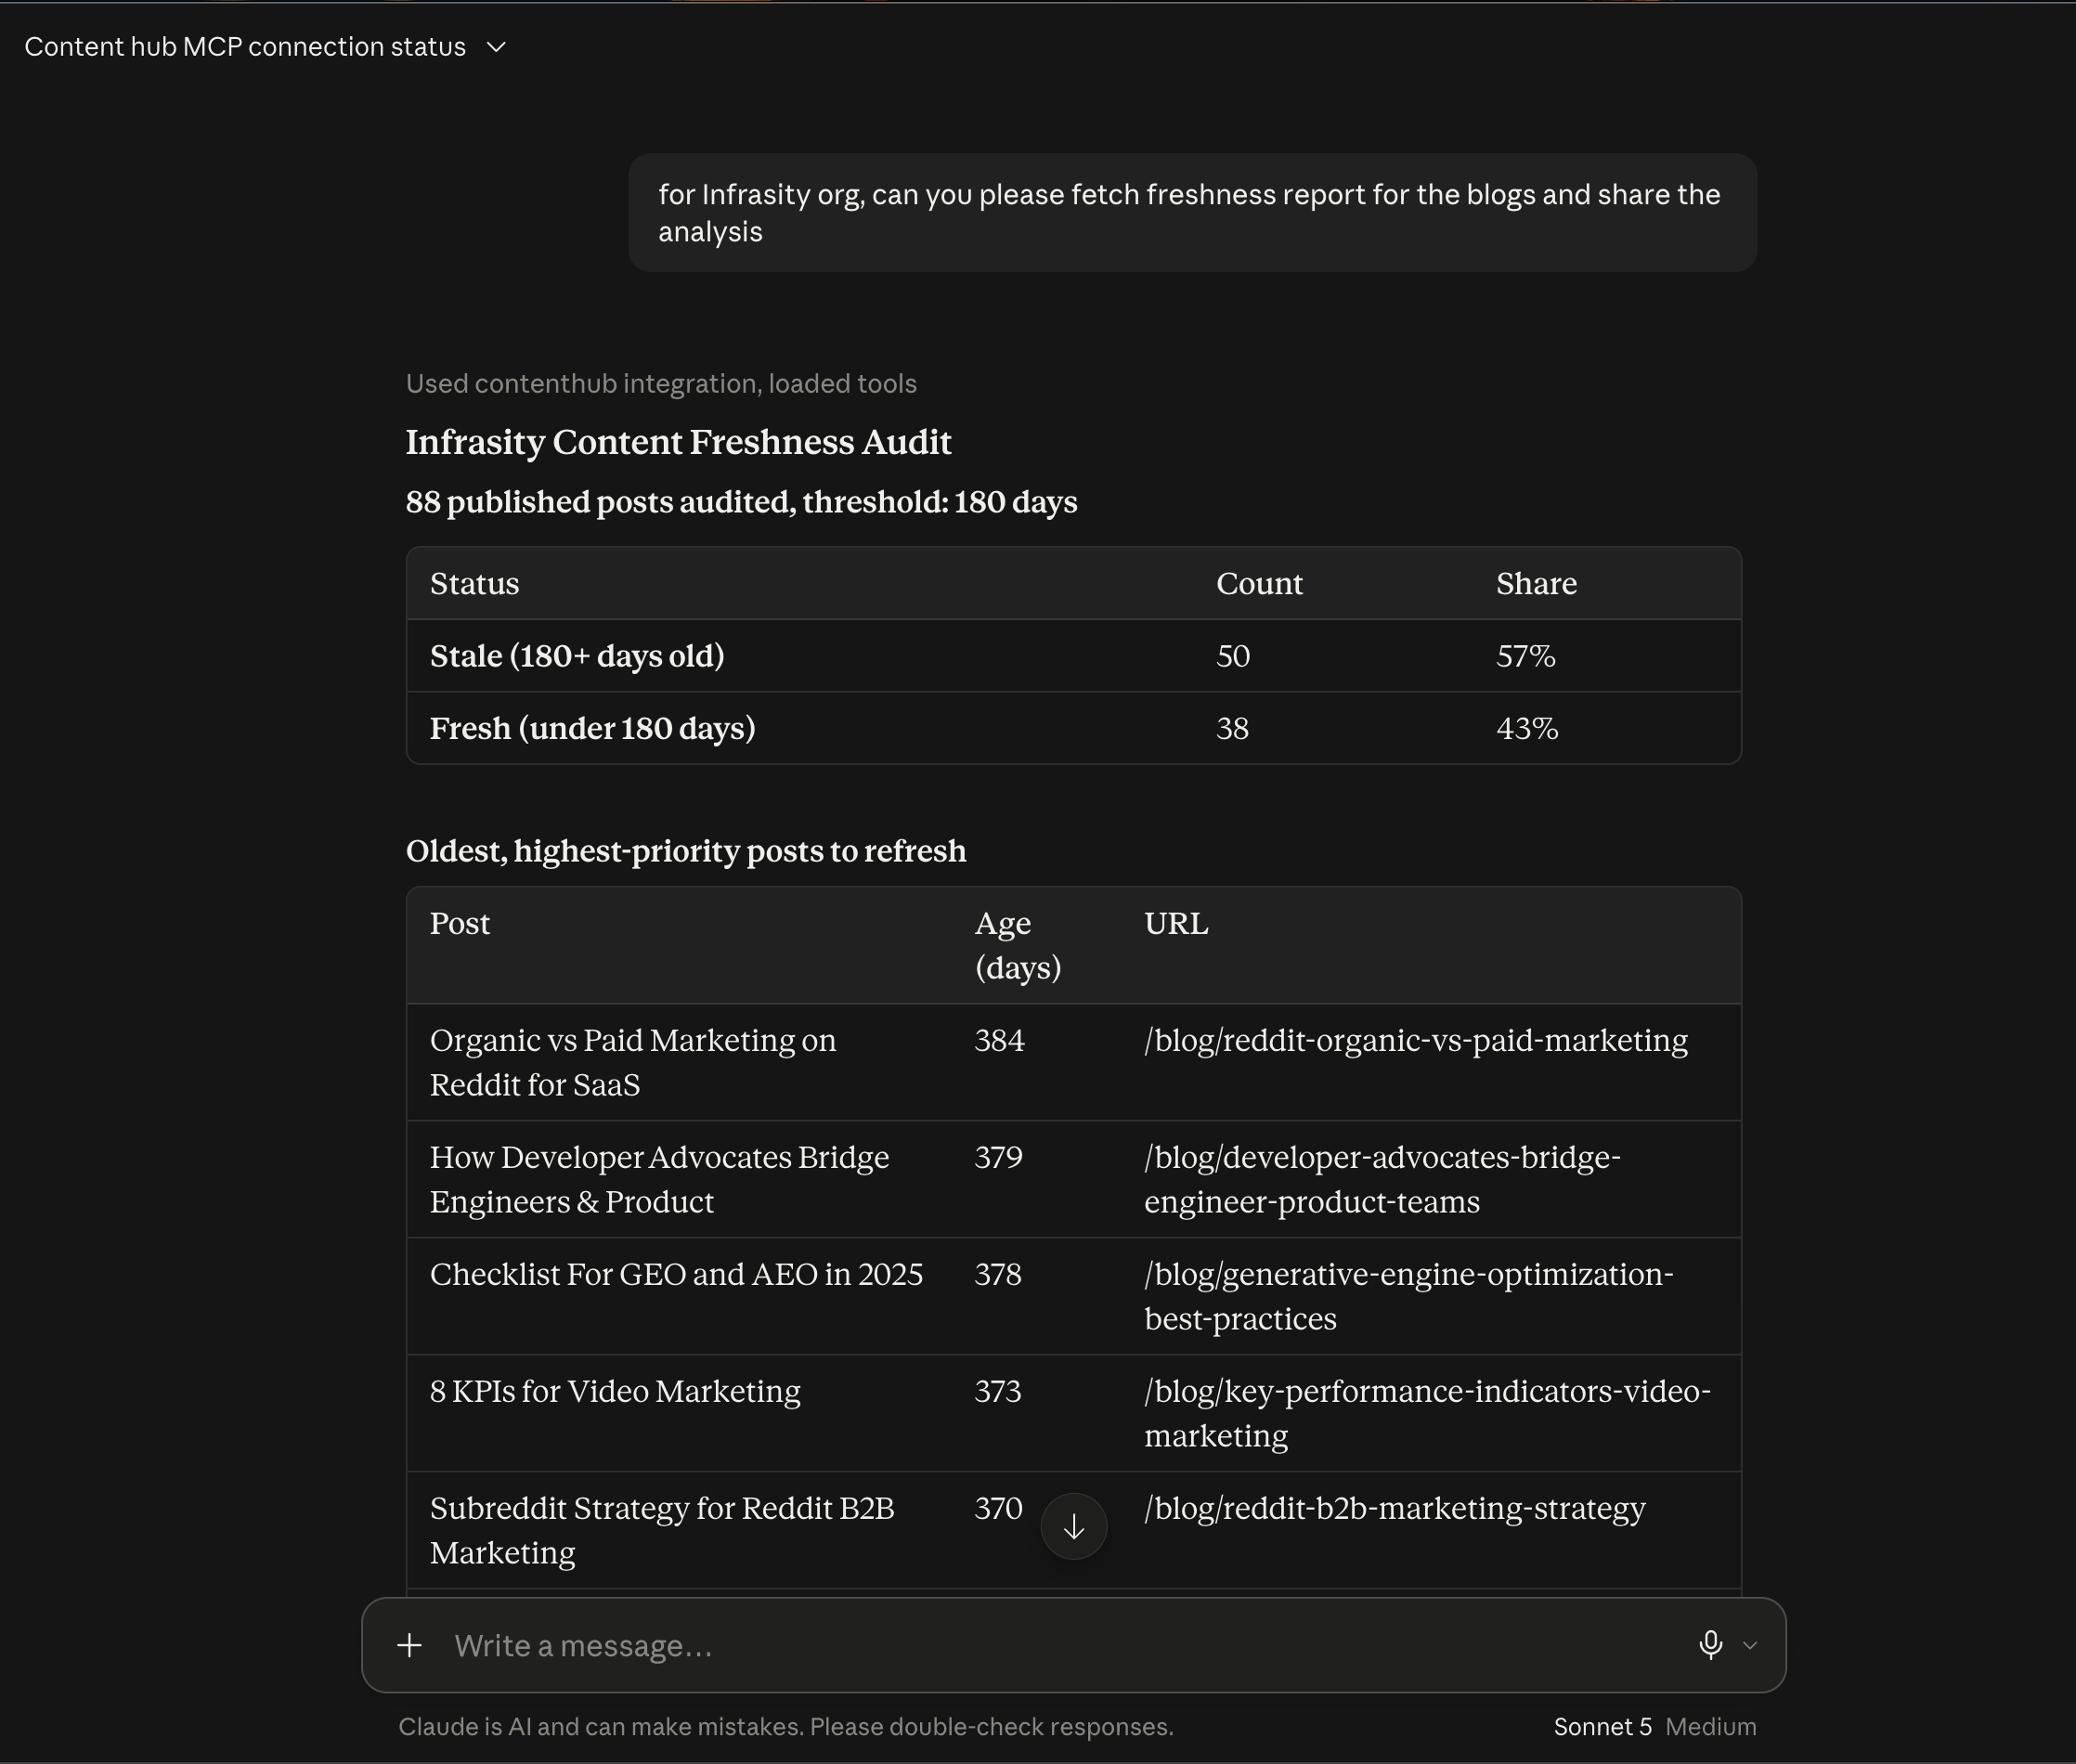
Task: Click 'Subreddit Strategy for Reddit B2B Marketing' title
Action: [x=662, y=1531]
